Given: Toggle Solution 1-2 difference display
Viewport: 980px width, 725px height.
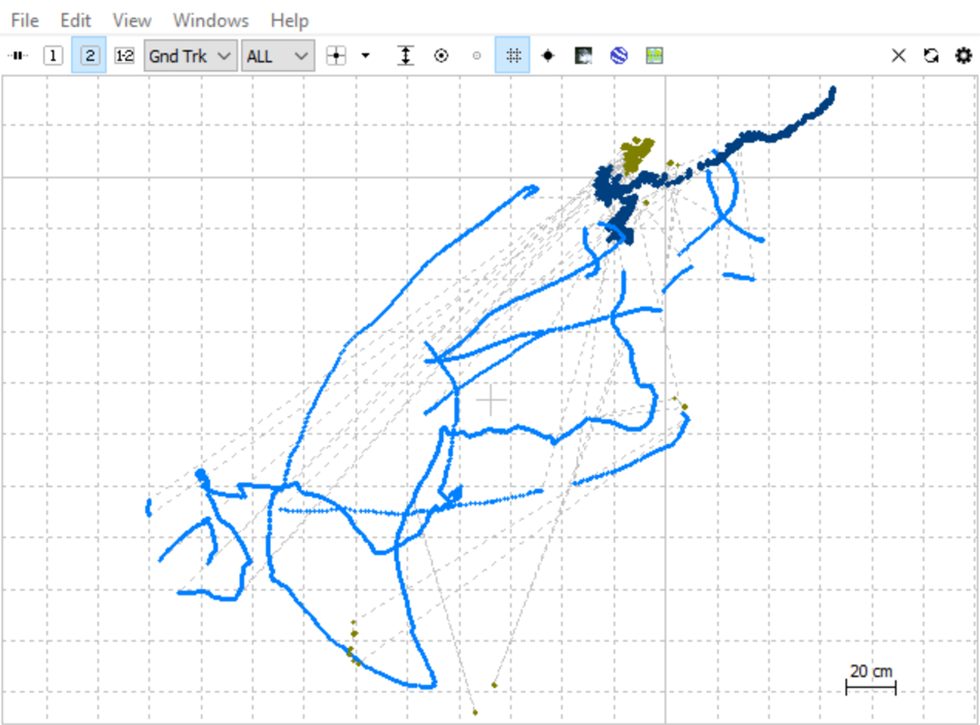Looking at the screenshot, I should tap(124, 56).
